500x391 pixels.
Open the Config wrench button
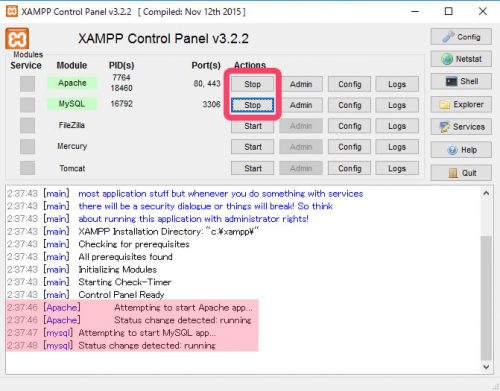point(461,37)
